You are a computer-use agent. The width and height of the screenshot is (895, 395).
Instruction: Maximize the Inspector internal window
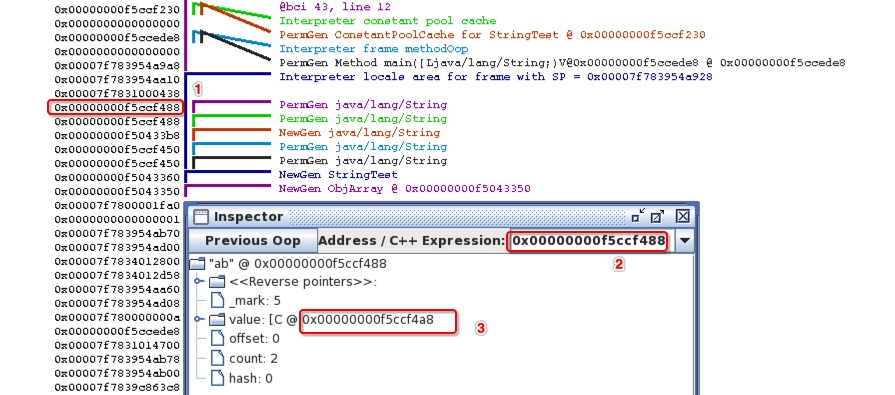[657, 216]
